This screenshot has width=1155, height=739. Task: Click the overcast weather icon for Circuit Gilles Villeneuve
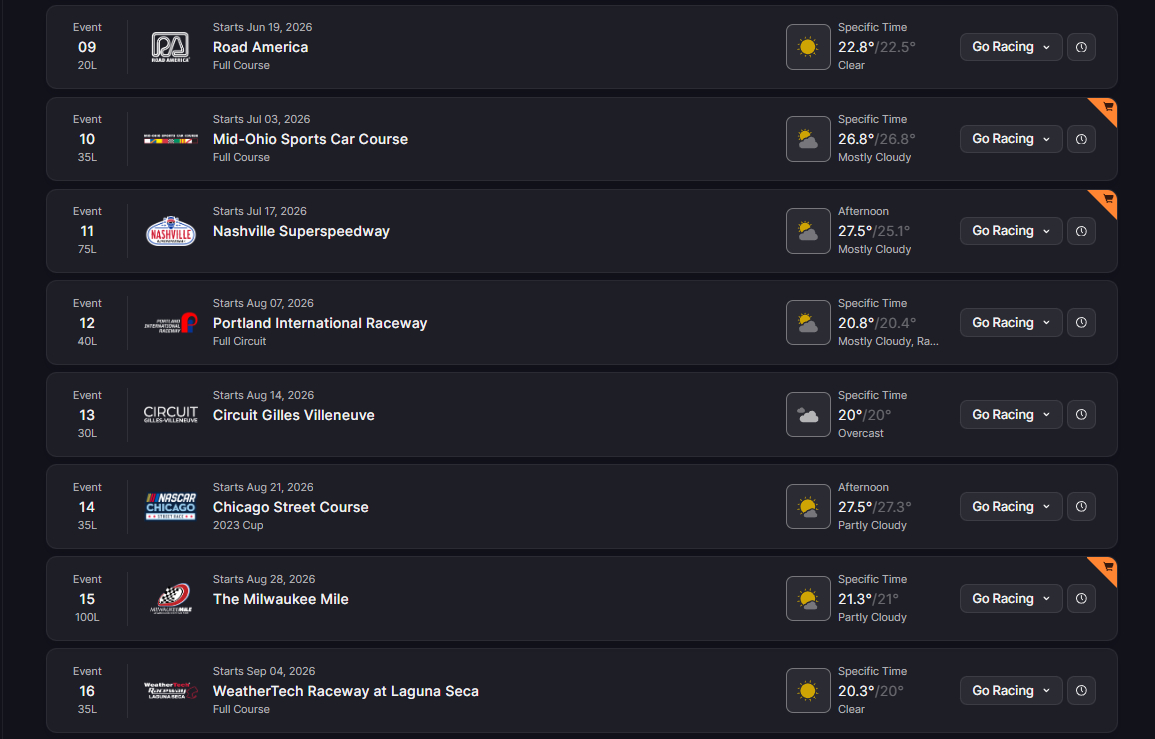coord(808,415)
